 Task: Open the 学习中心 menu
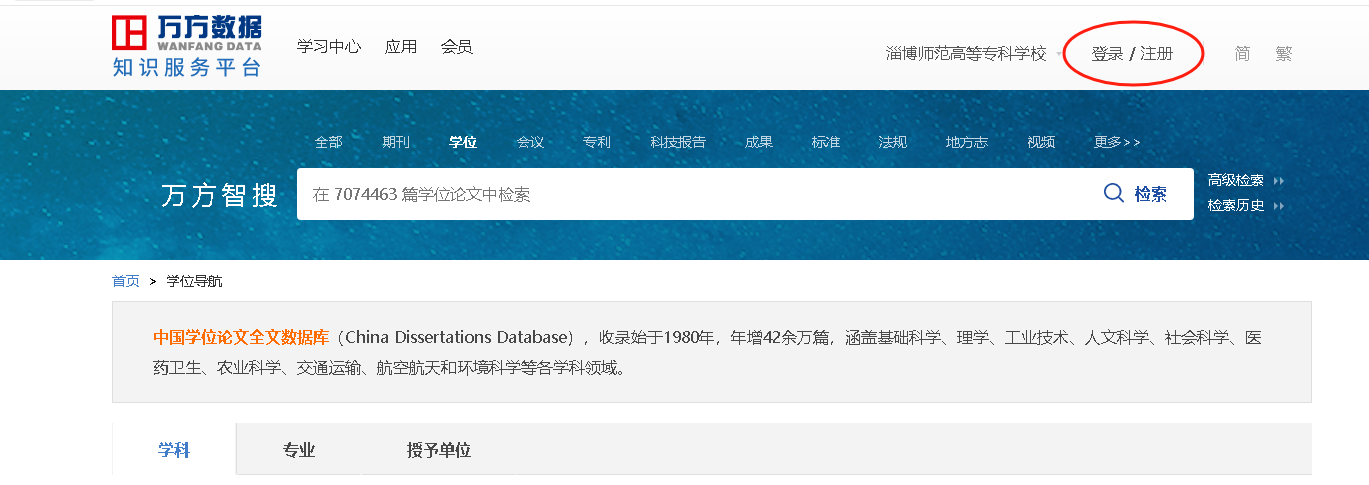click(x=329, y=47)
